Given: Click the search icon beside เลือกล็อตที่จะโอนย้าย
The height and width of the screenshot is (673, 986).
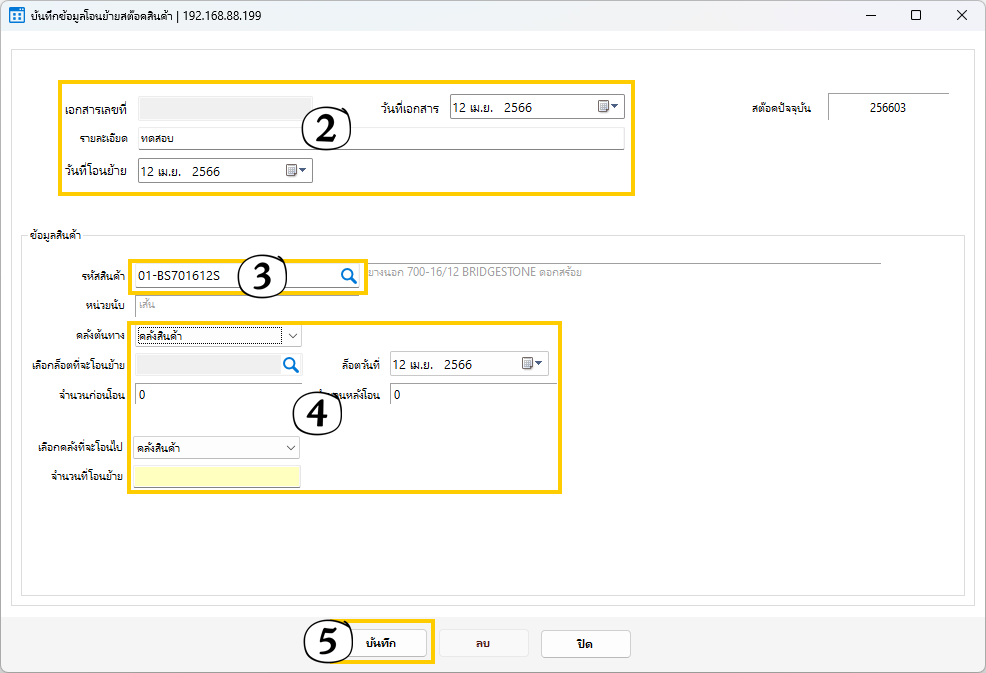Looking at the screenshot, I should [290, 365].
